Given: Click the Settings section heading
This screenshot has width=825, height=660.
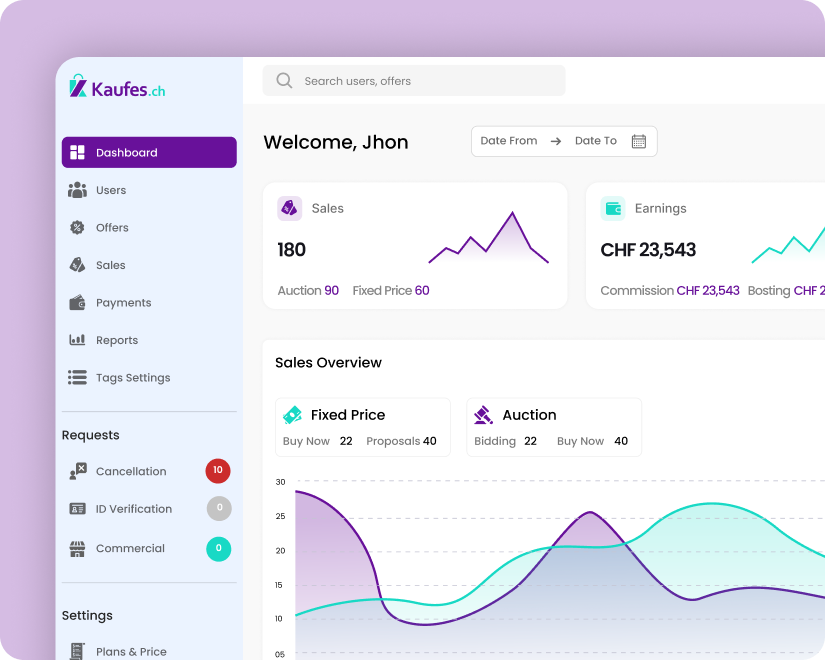Looking at the screenshot, I should coord(87,615).
